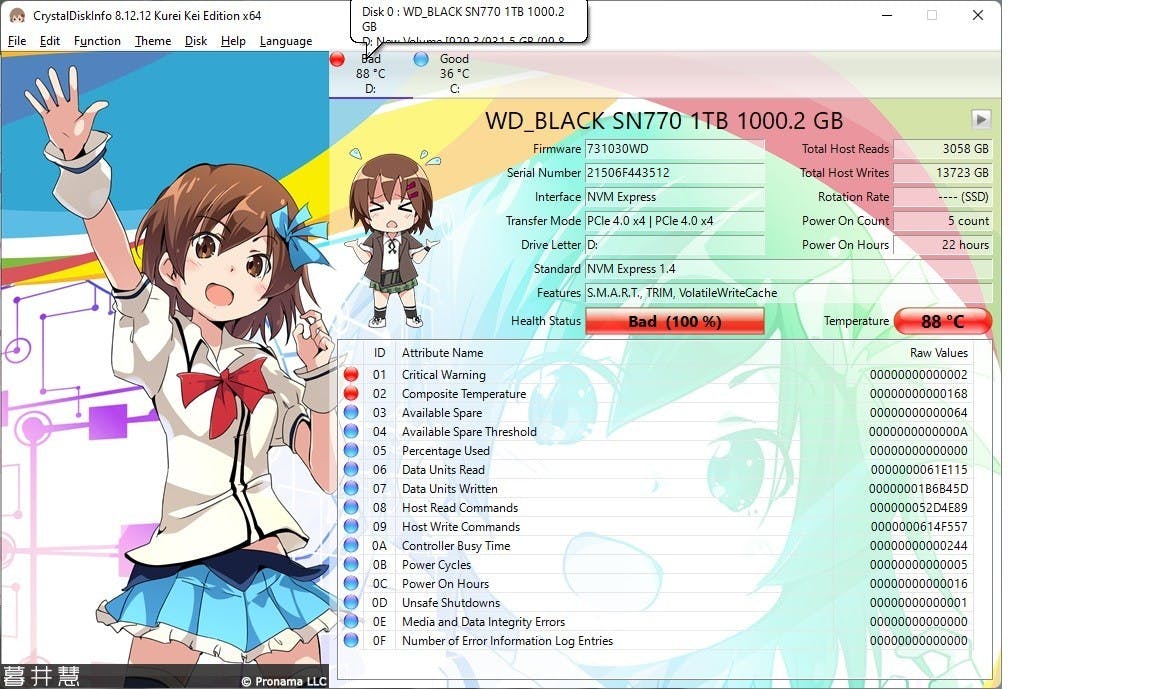Open the Function menu

97,41
